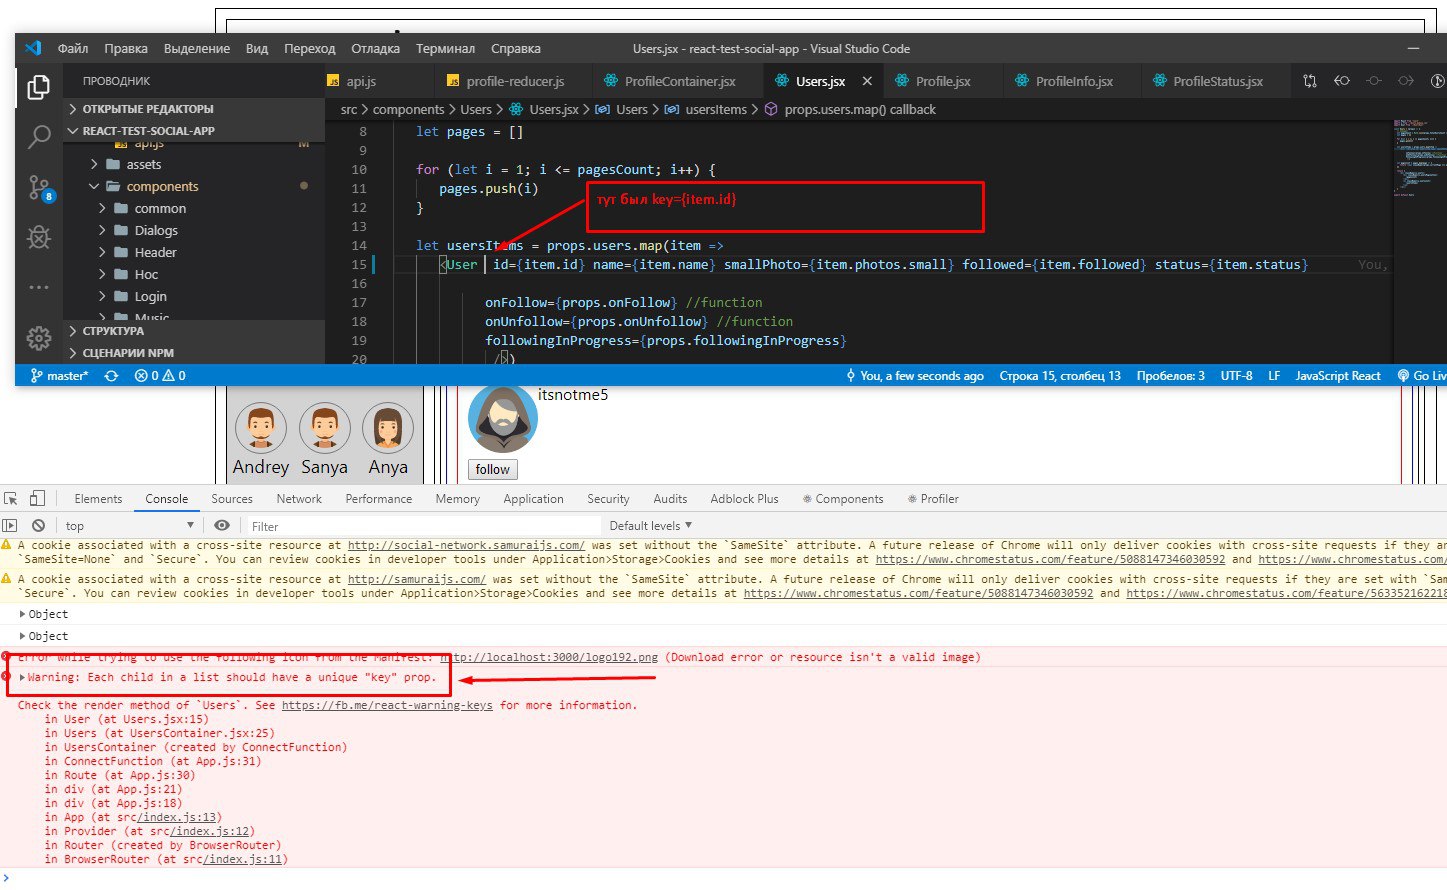
Task: Open Search in the VS Code activity bar
Action: coord(39,136)
